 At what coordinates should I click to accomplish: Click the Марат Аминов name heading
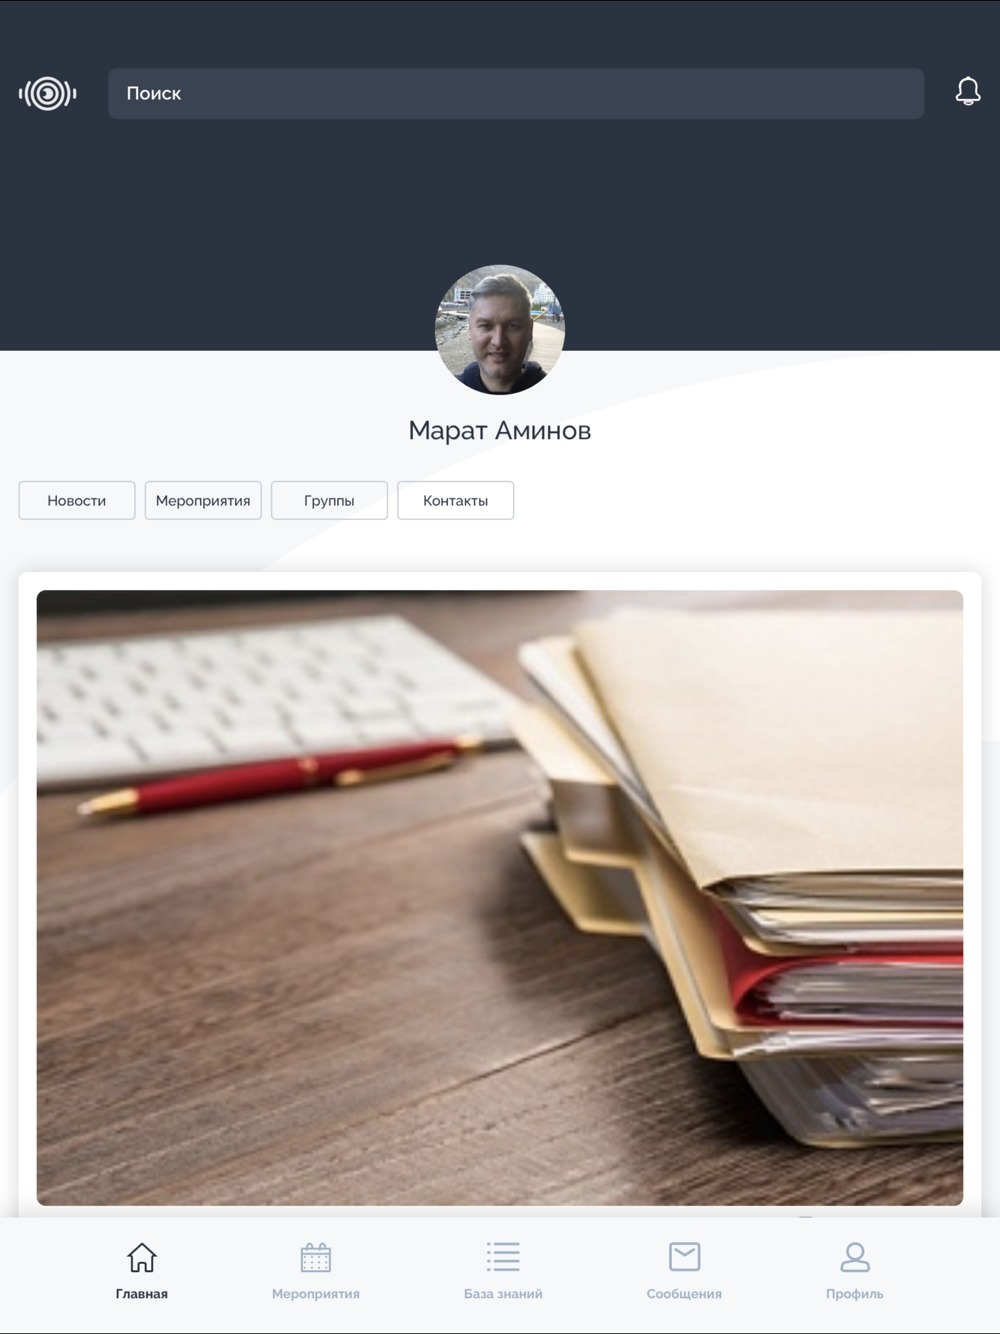500,431
